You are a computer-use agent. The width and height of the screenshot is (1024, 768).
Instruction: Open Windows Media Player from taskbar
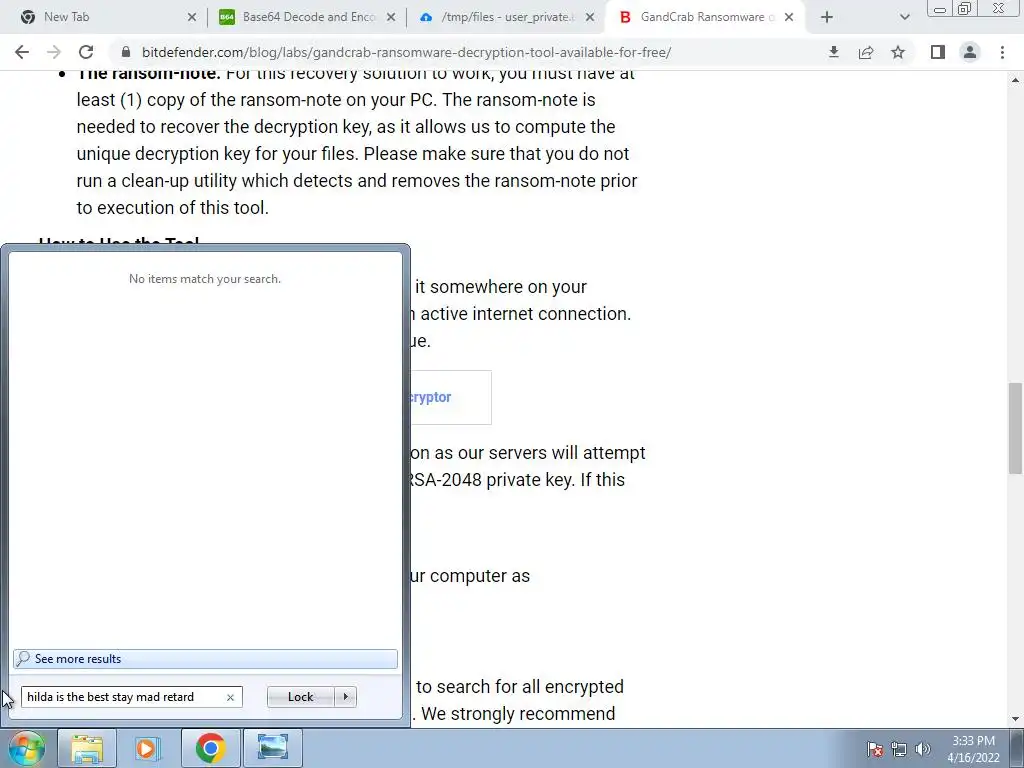point(148,748)
